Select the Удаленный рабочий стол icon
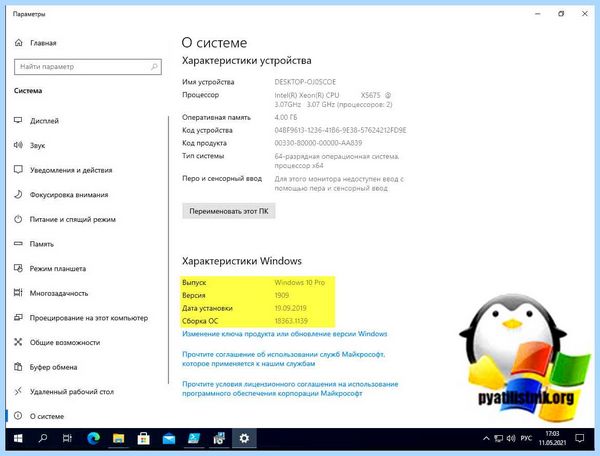The height and width of the screenshot is (456, 600). (x=18, y=391)
